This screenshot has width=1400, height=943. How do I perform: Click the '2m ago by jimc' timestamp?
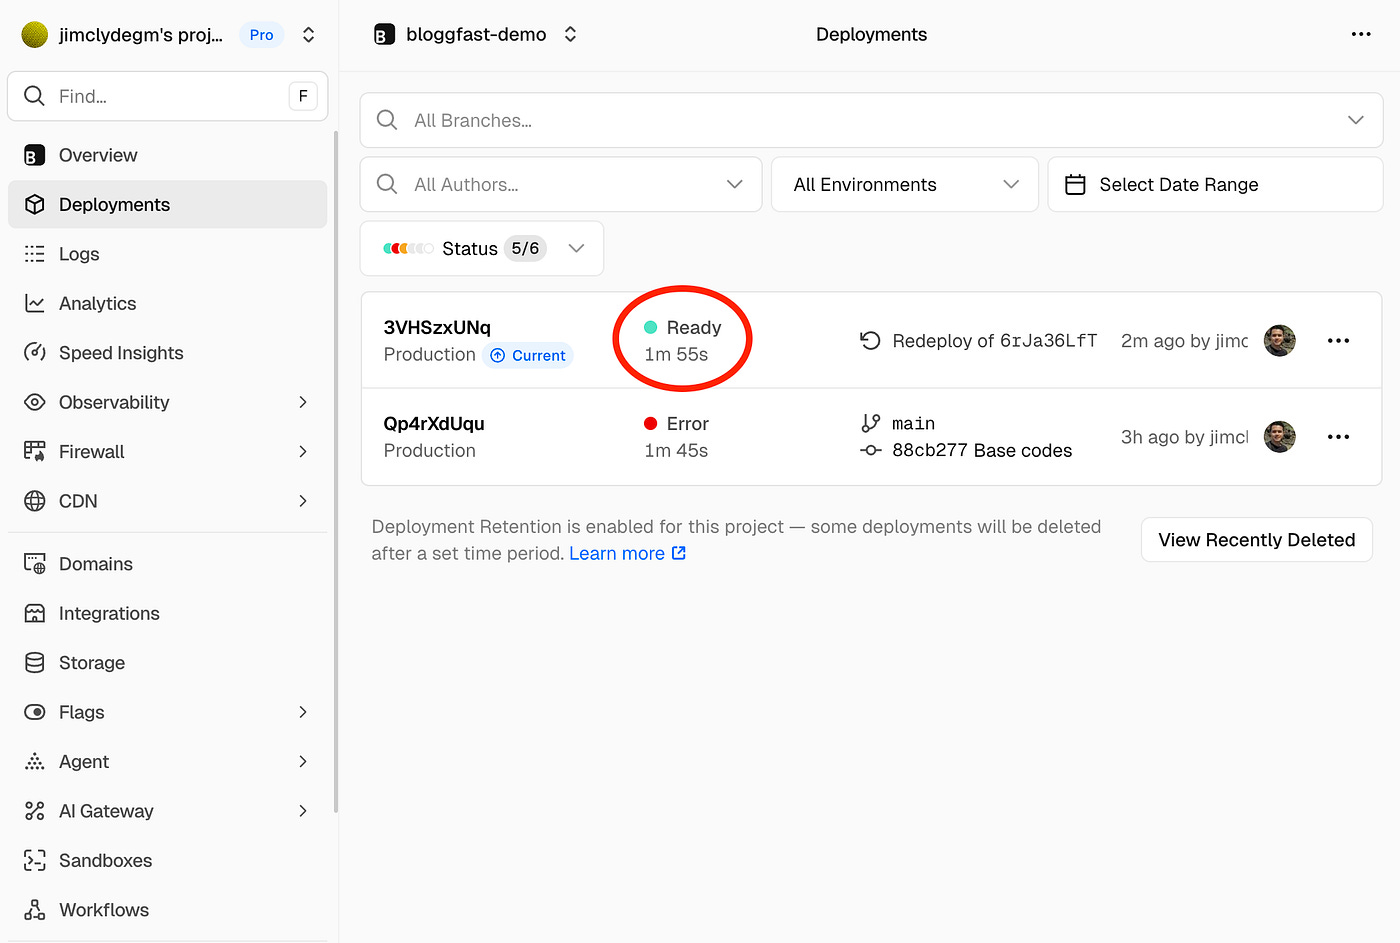(x=1184, y=341)
